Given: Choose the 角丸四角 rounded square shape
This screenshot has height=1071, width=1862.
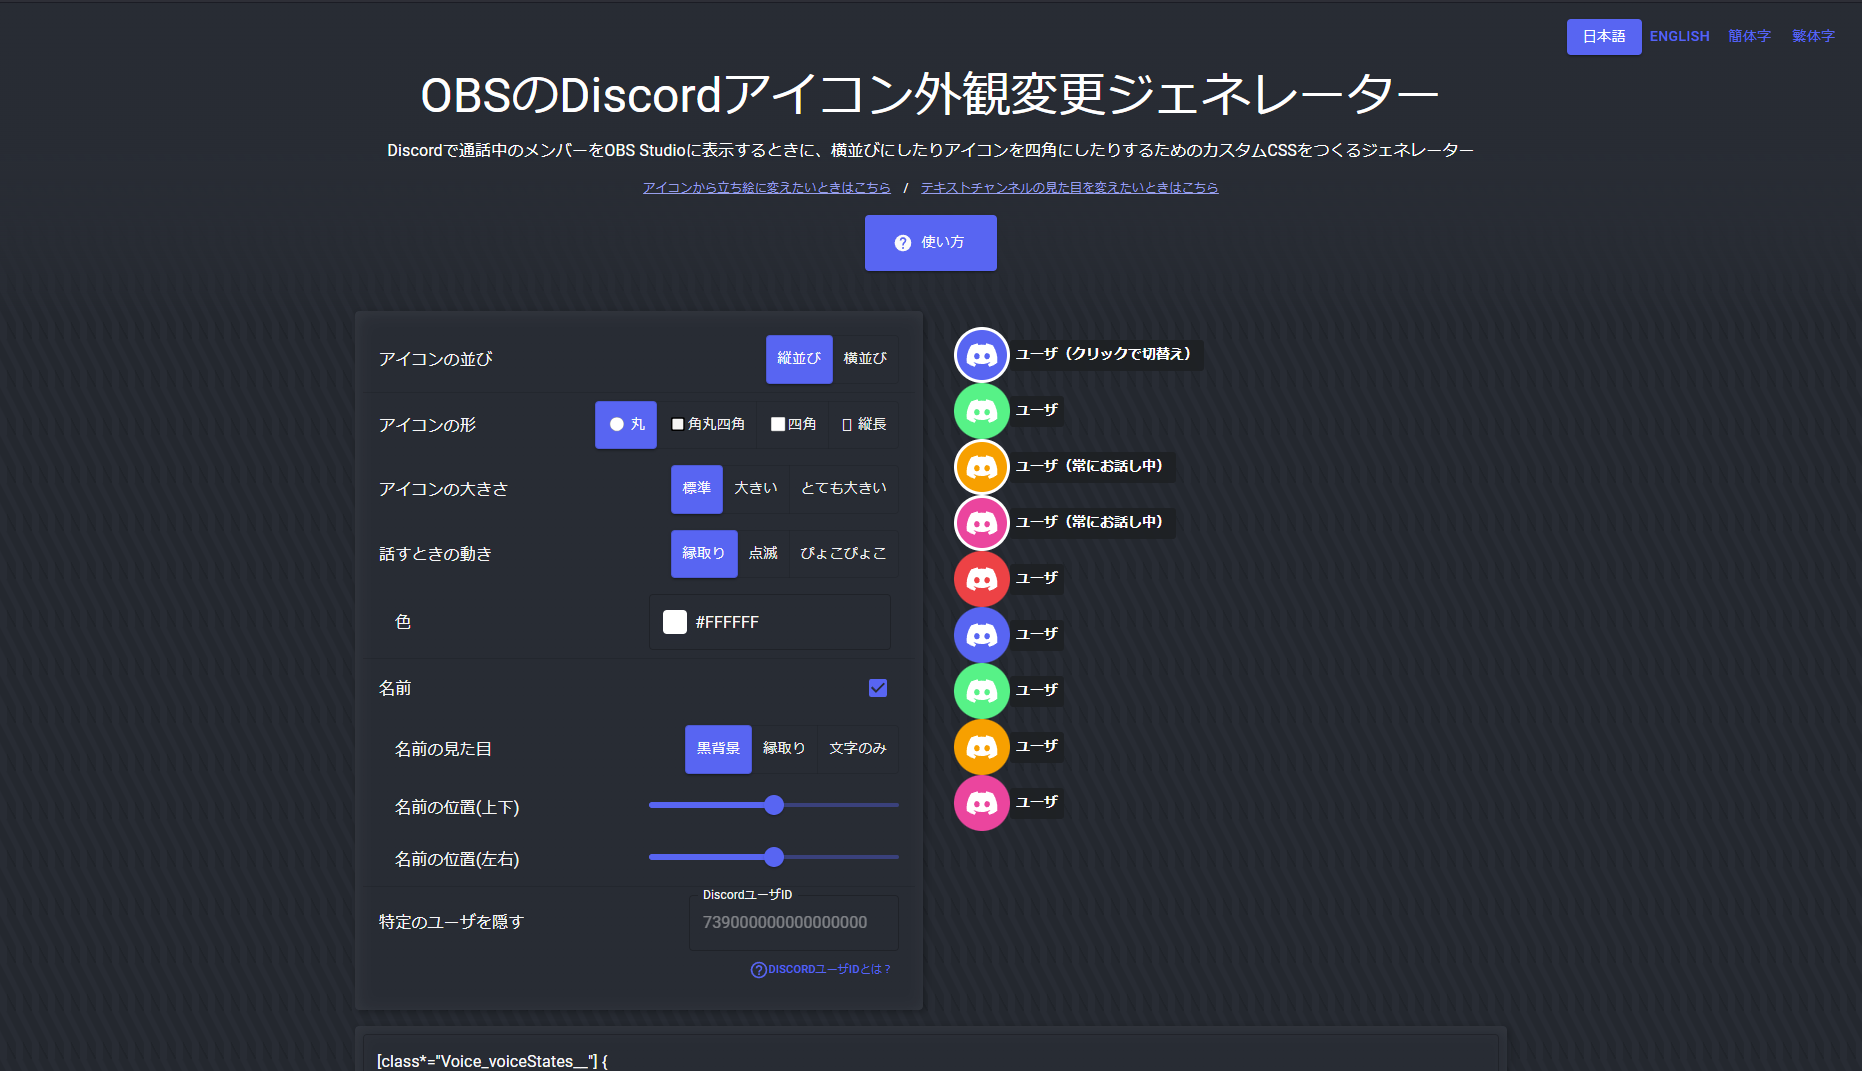Looking at the screenshot, I should (708, 425).
